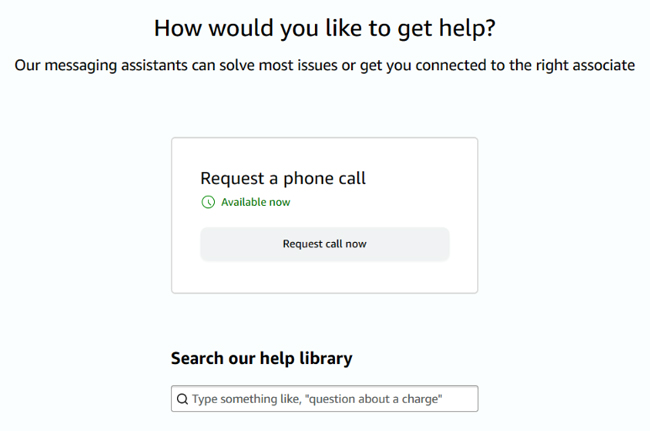This screenshot has width=650, height=431.
Task: Click the word library in the search heading
Action: pos(326,359)
